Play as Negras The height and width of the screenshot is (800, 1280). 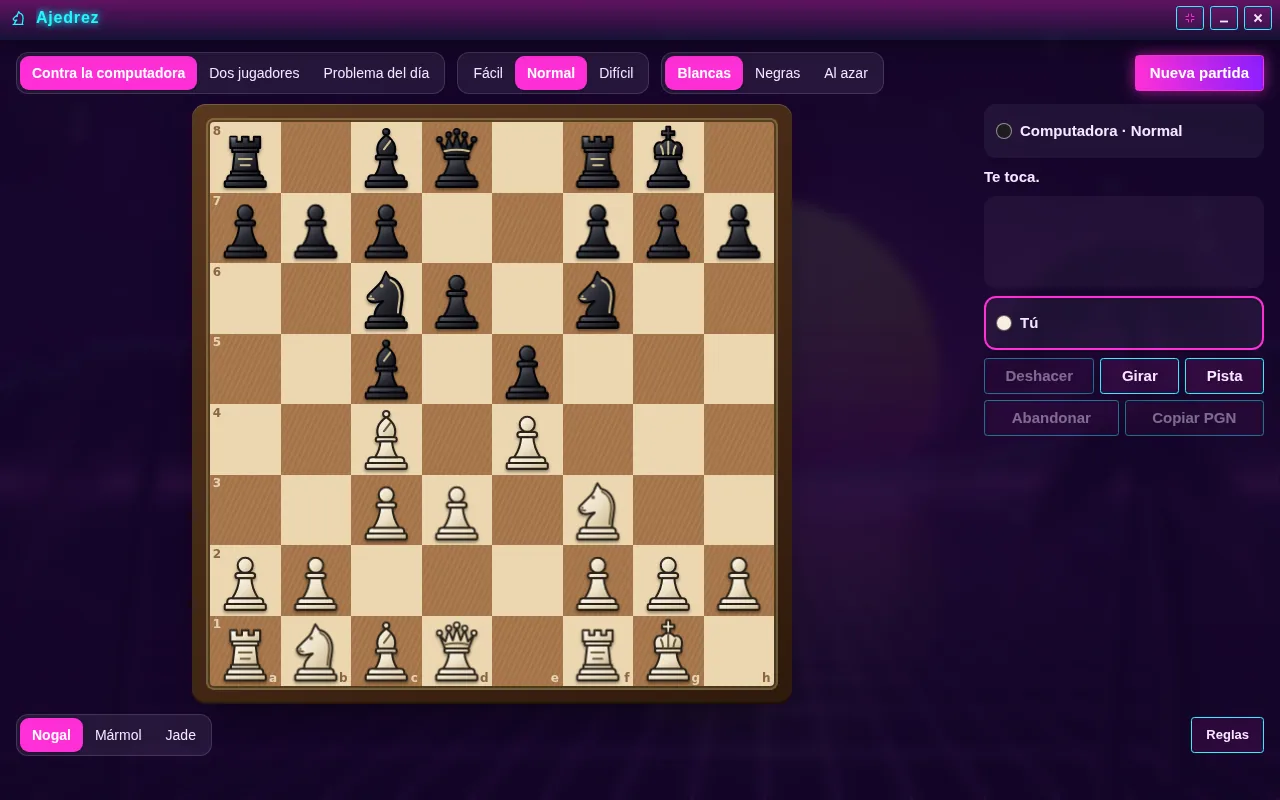[777, 73]
